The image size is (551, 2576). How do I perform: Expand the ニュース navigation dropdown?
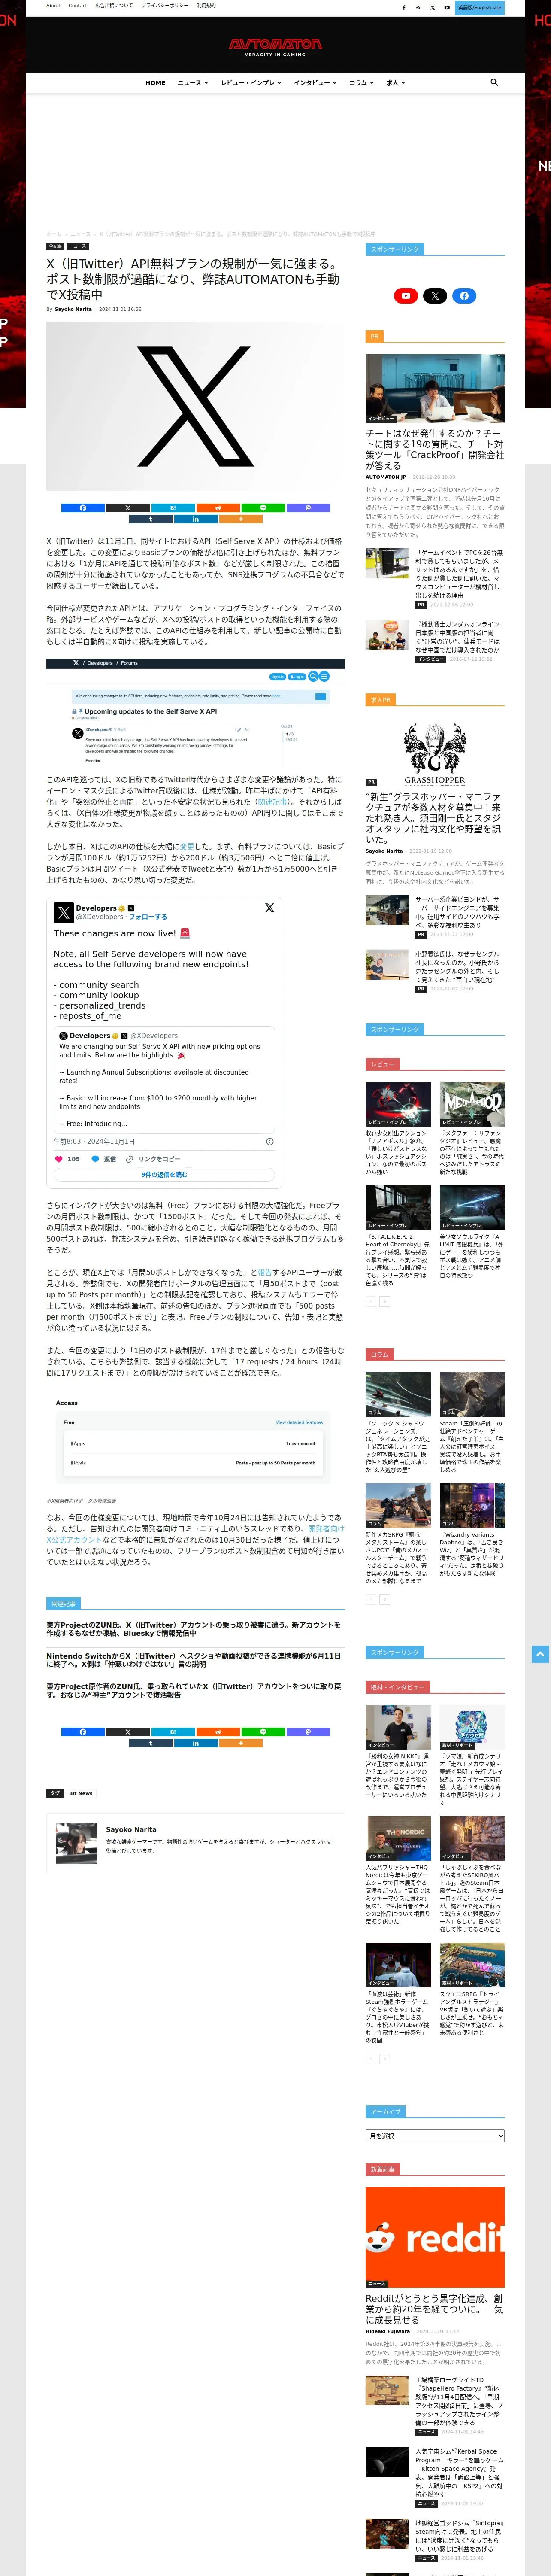pos(193,83)
